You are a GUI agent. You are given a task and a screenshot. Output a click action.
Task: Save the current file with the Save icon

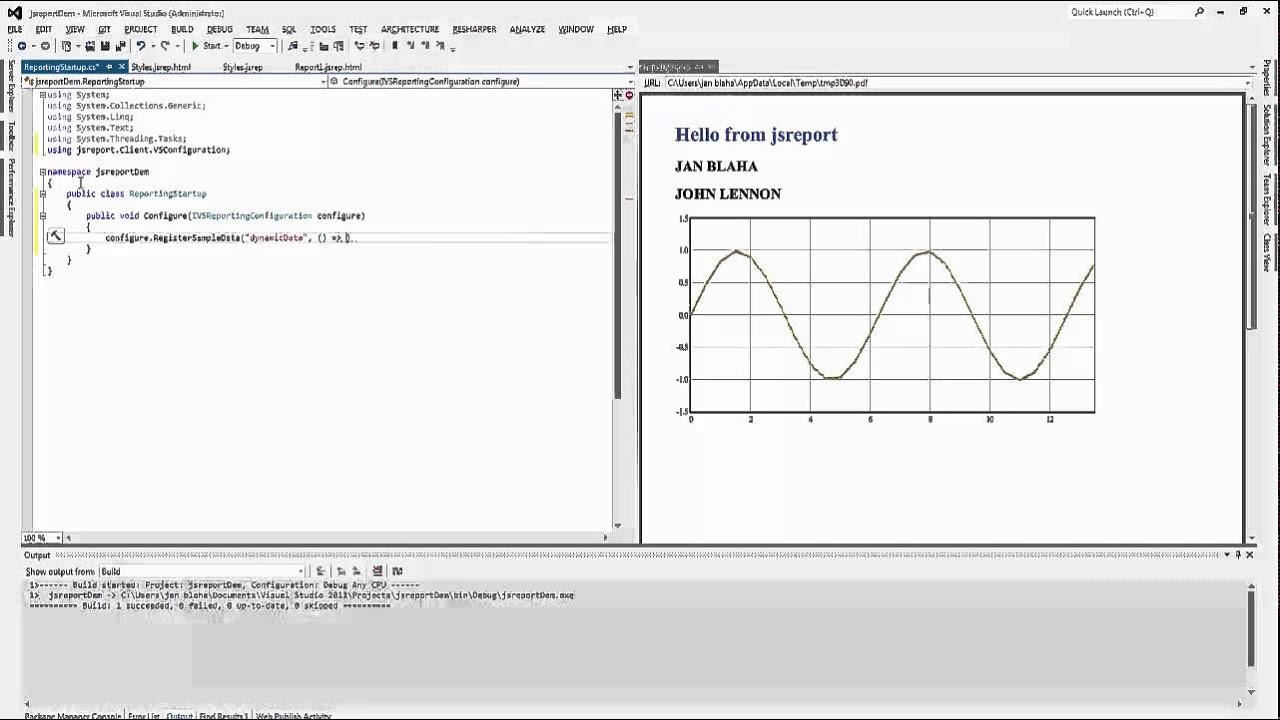105,46
